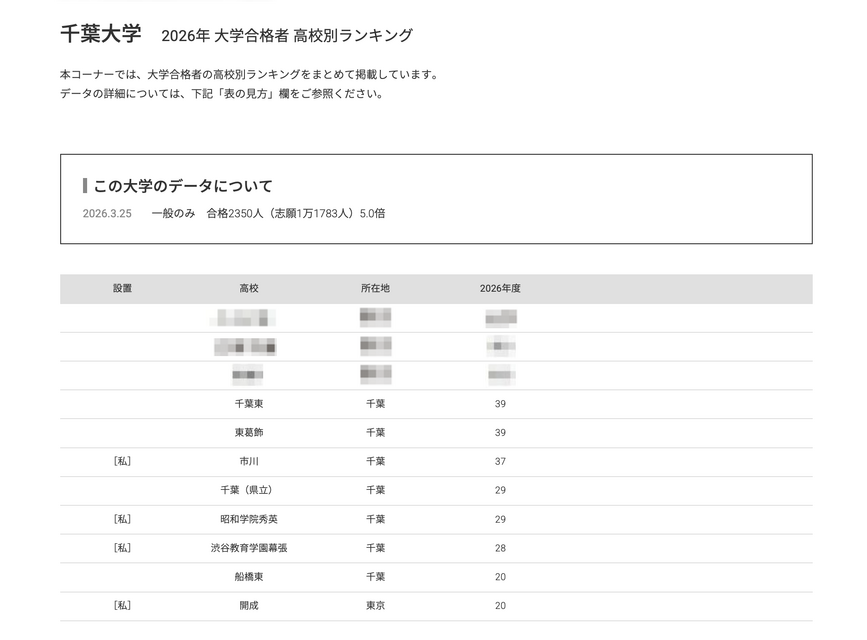
Task: Click the value 39 in 千葉東 row
Action: click(x=500, y=404)
